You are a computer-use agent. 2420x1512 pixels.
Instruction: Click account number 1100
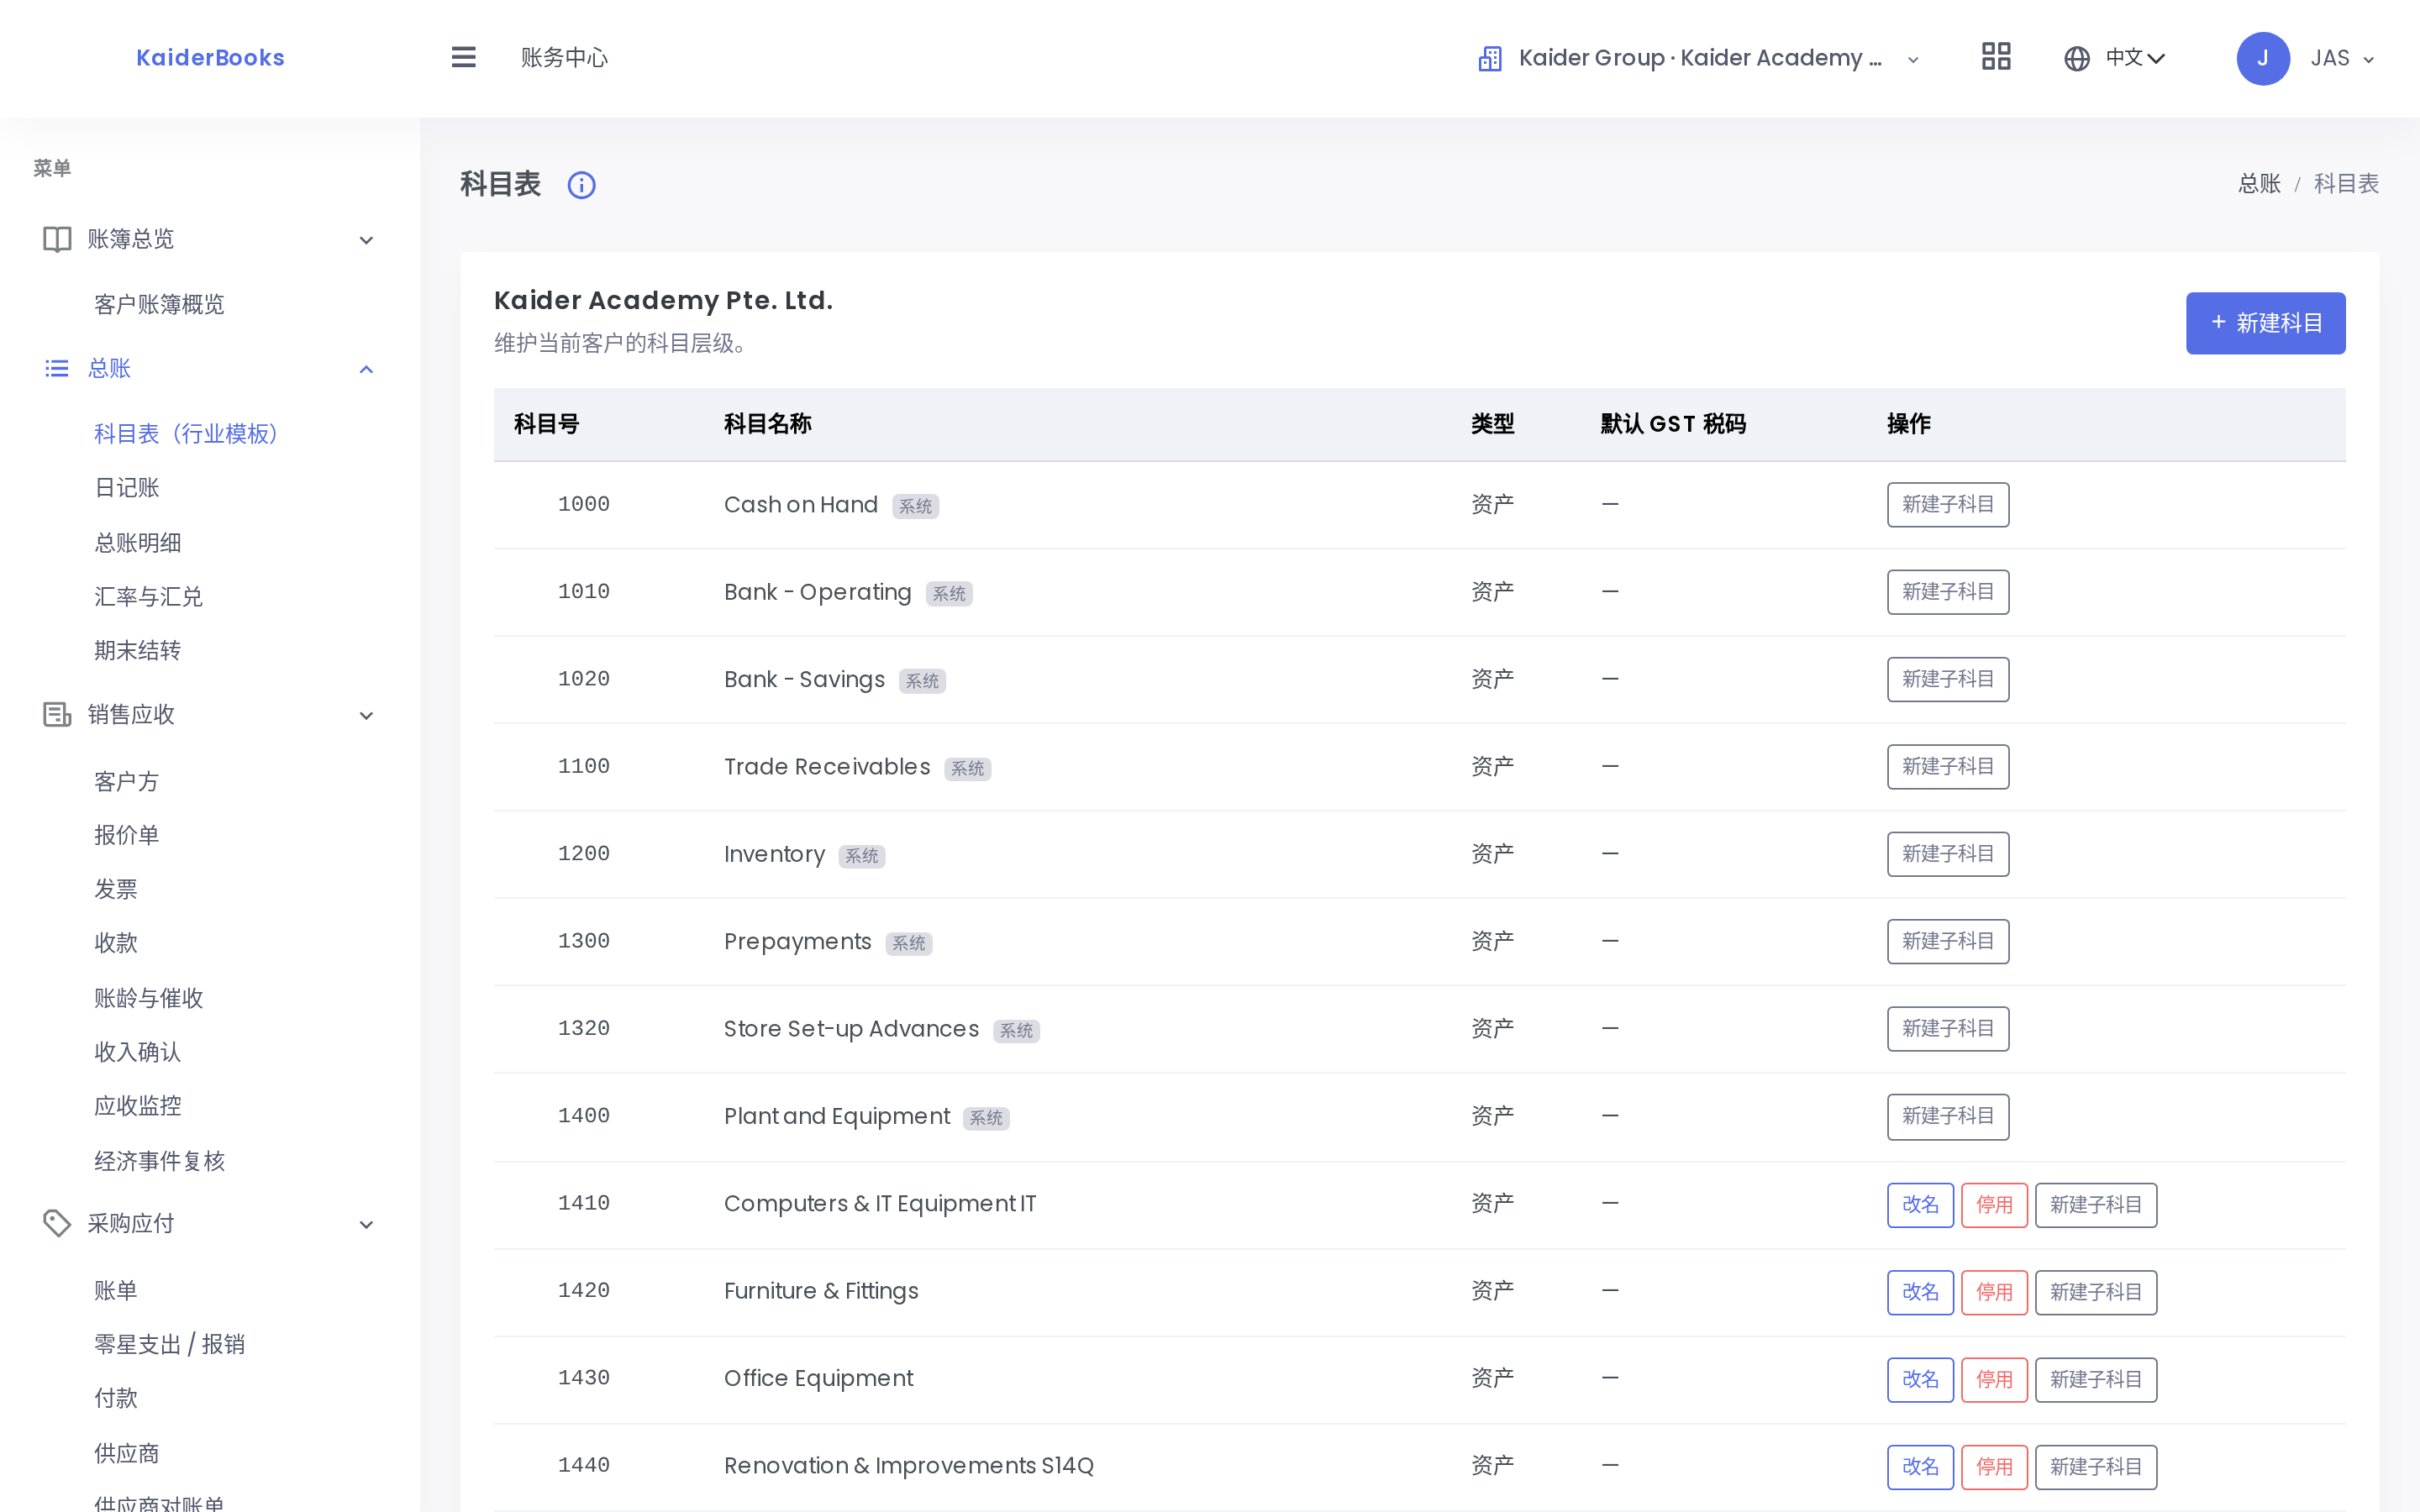[x=583, y=766]
